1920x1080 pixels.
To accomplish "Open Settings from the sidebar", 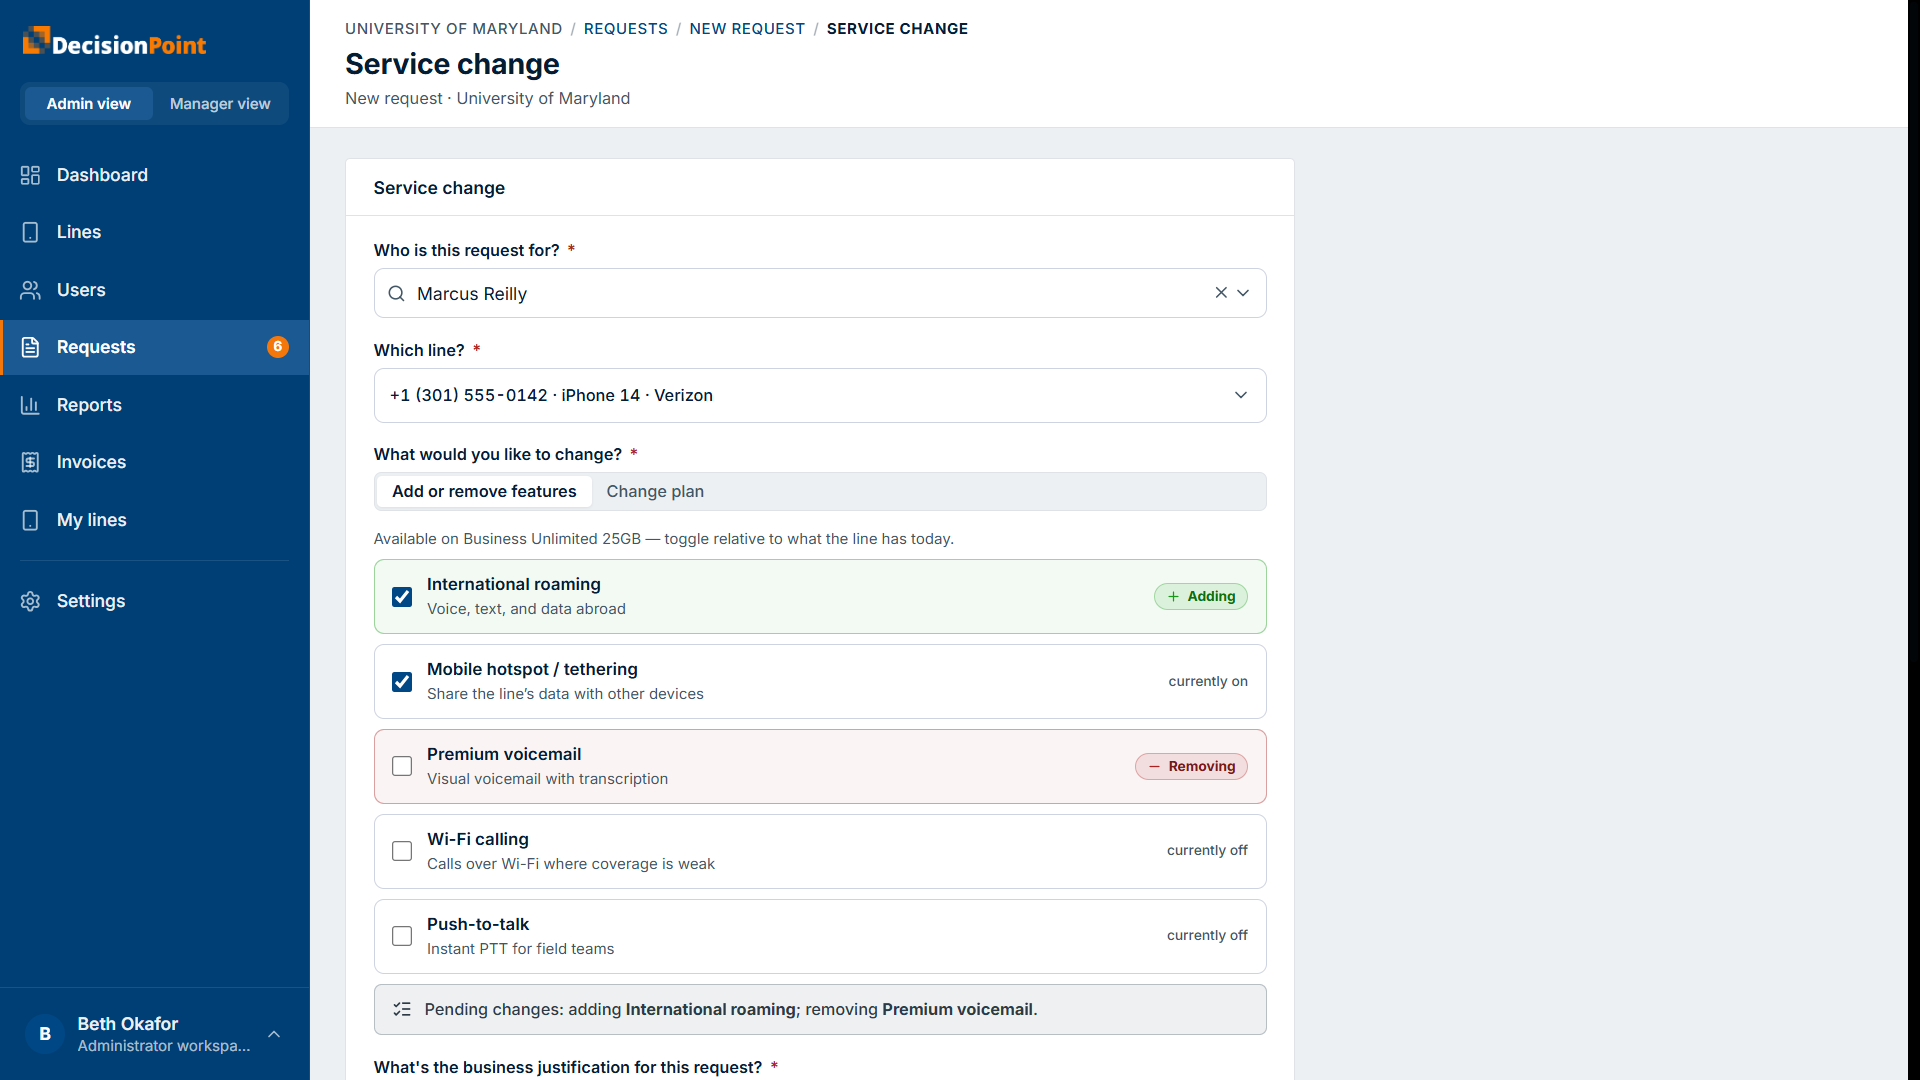I will [x=155, y=601].
